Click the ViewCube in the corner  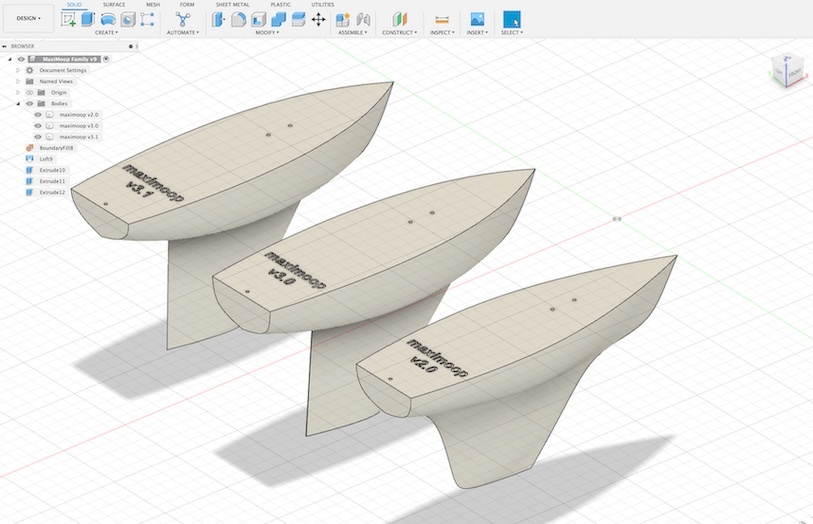(x=786, y=71)
